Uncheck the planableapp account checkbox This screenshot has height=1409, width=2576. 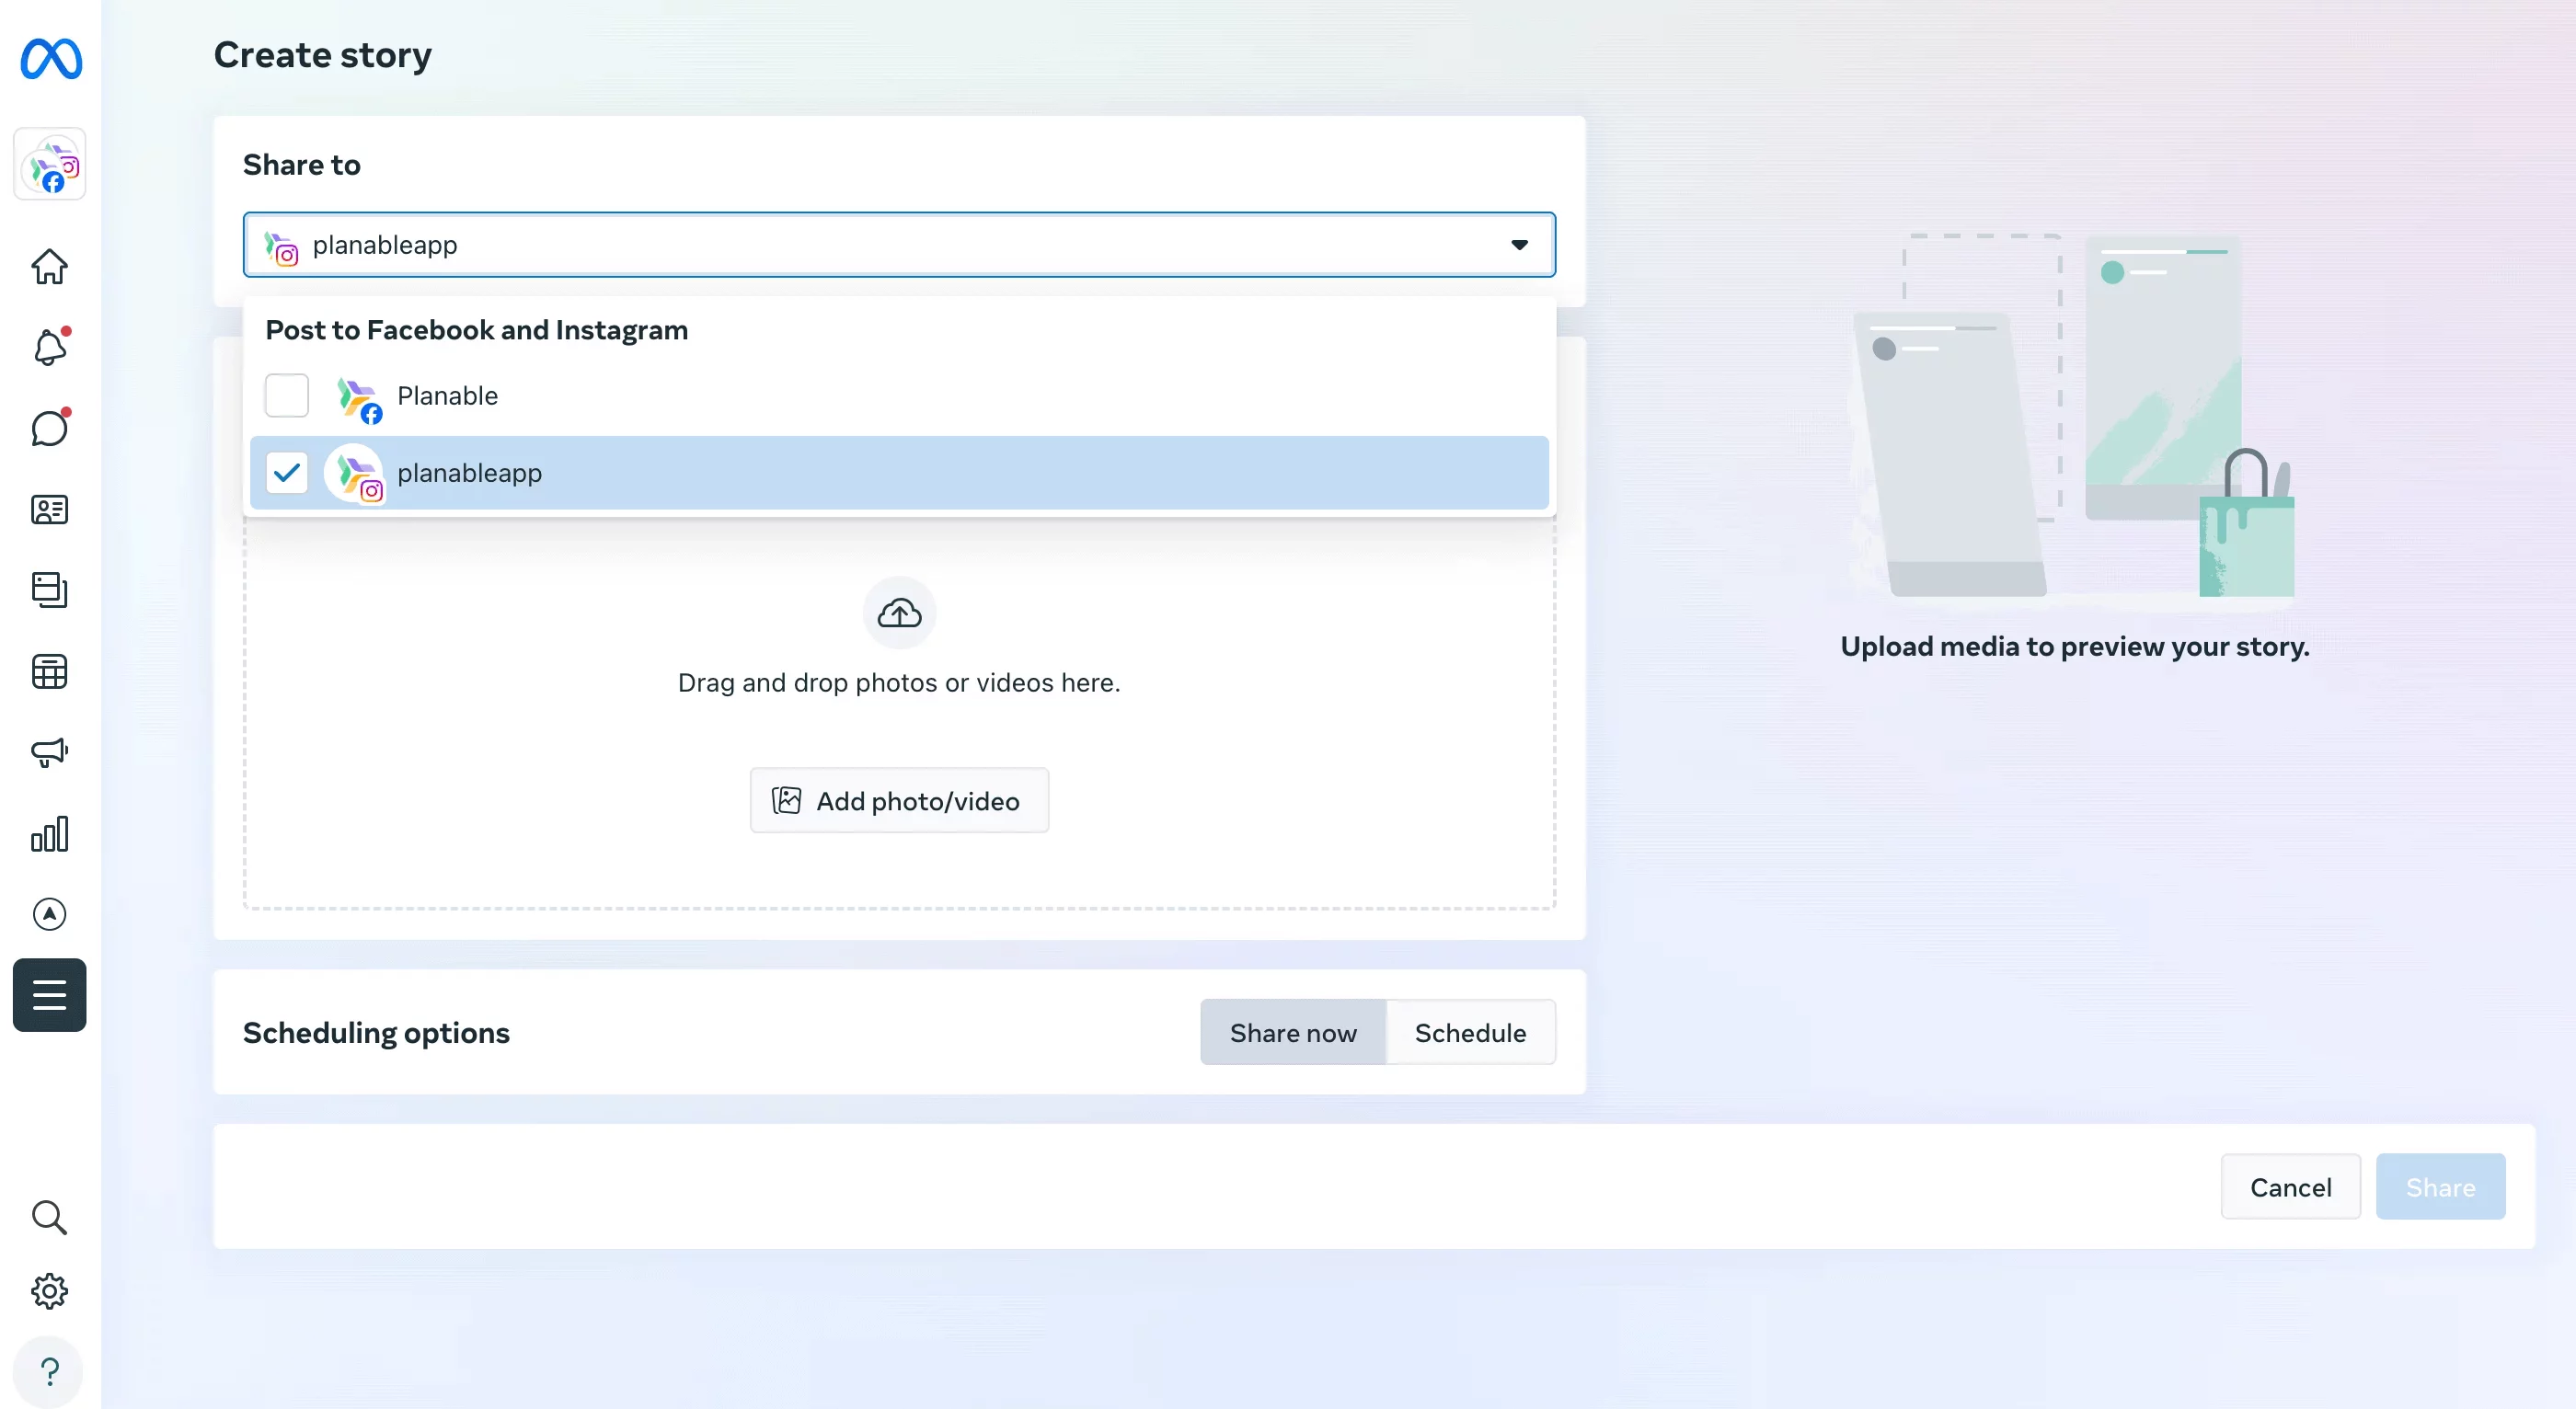[x=286, y=473]
